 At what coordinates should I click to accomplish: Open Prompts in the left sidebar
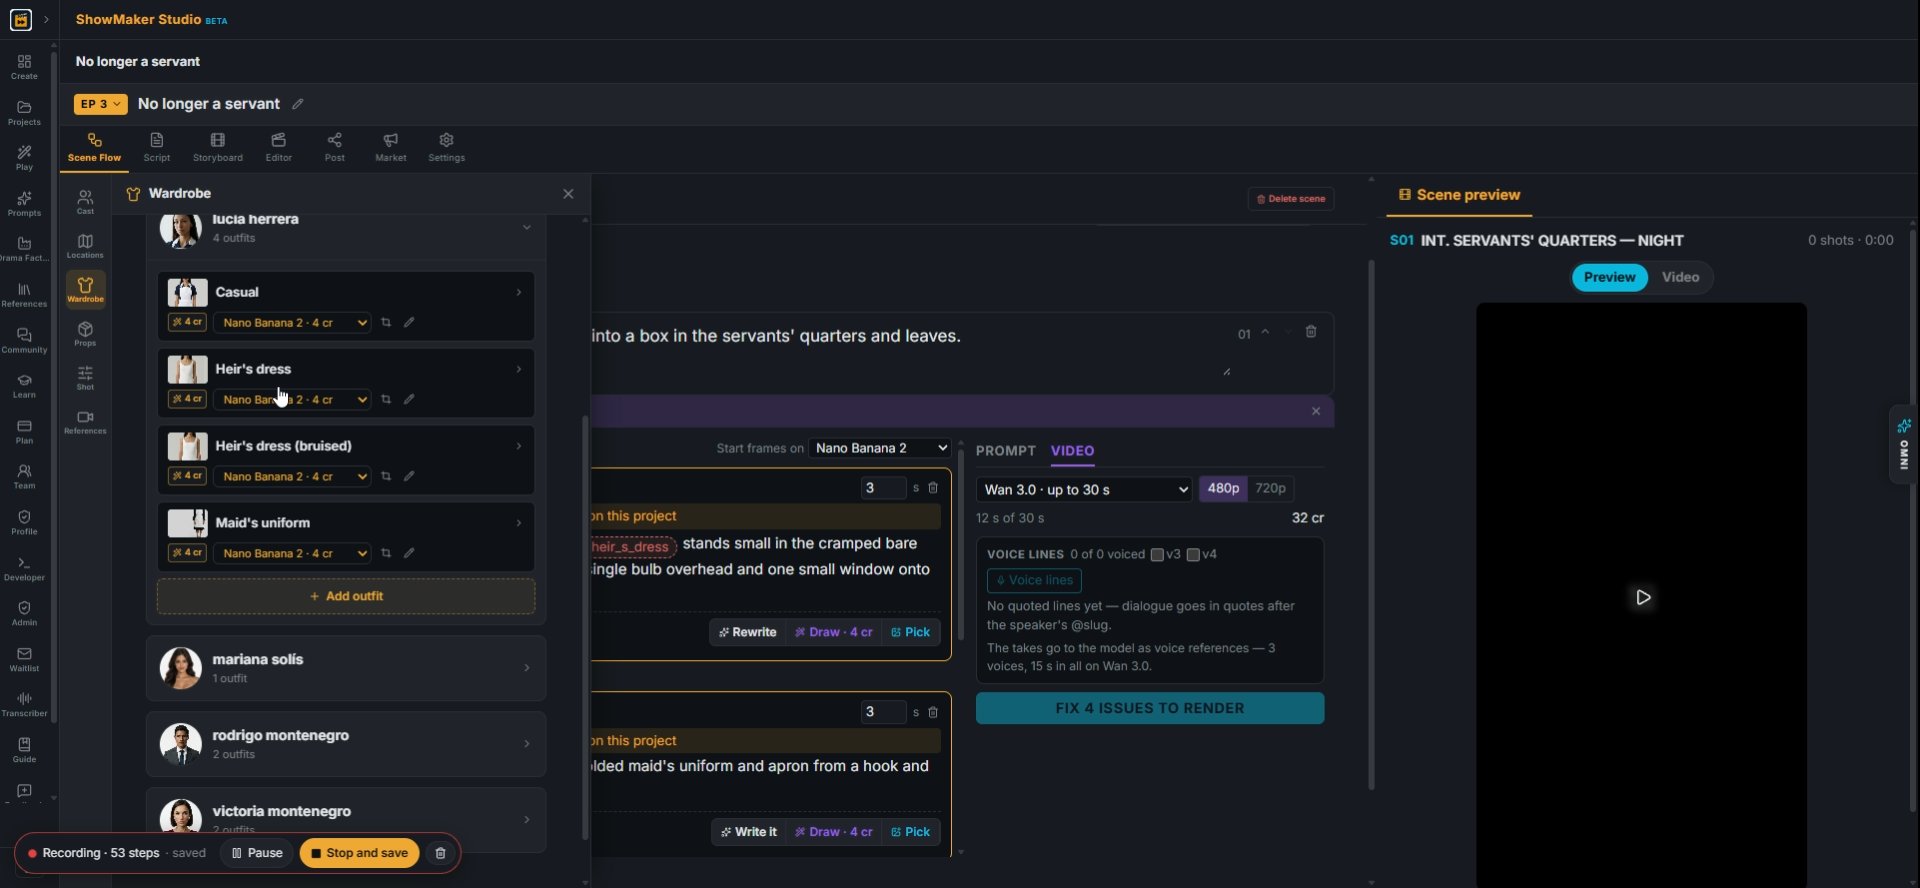24,204
